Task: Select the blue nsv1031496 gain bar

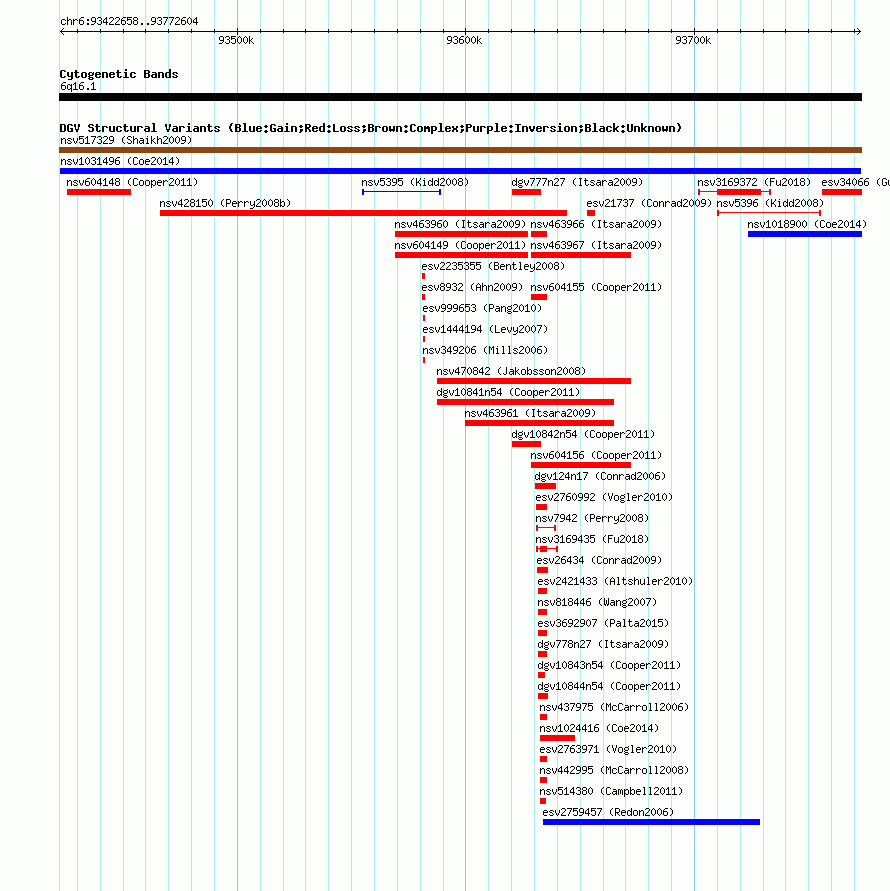Action: point(460,171)
